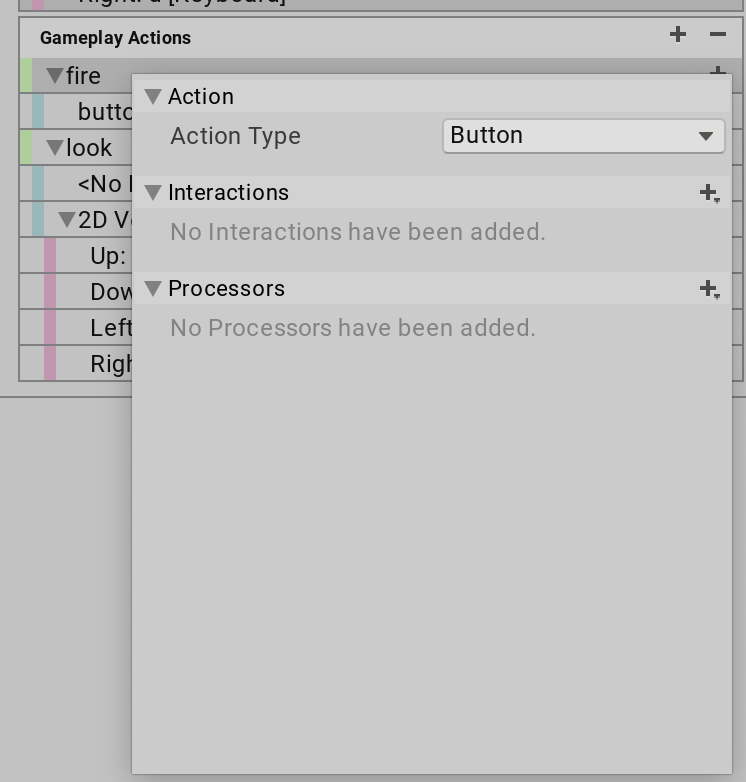The width and height of the screenshot is (746, 782).
Task: Select the Left binding row
Action: tap(110, 328)
